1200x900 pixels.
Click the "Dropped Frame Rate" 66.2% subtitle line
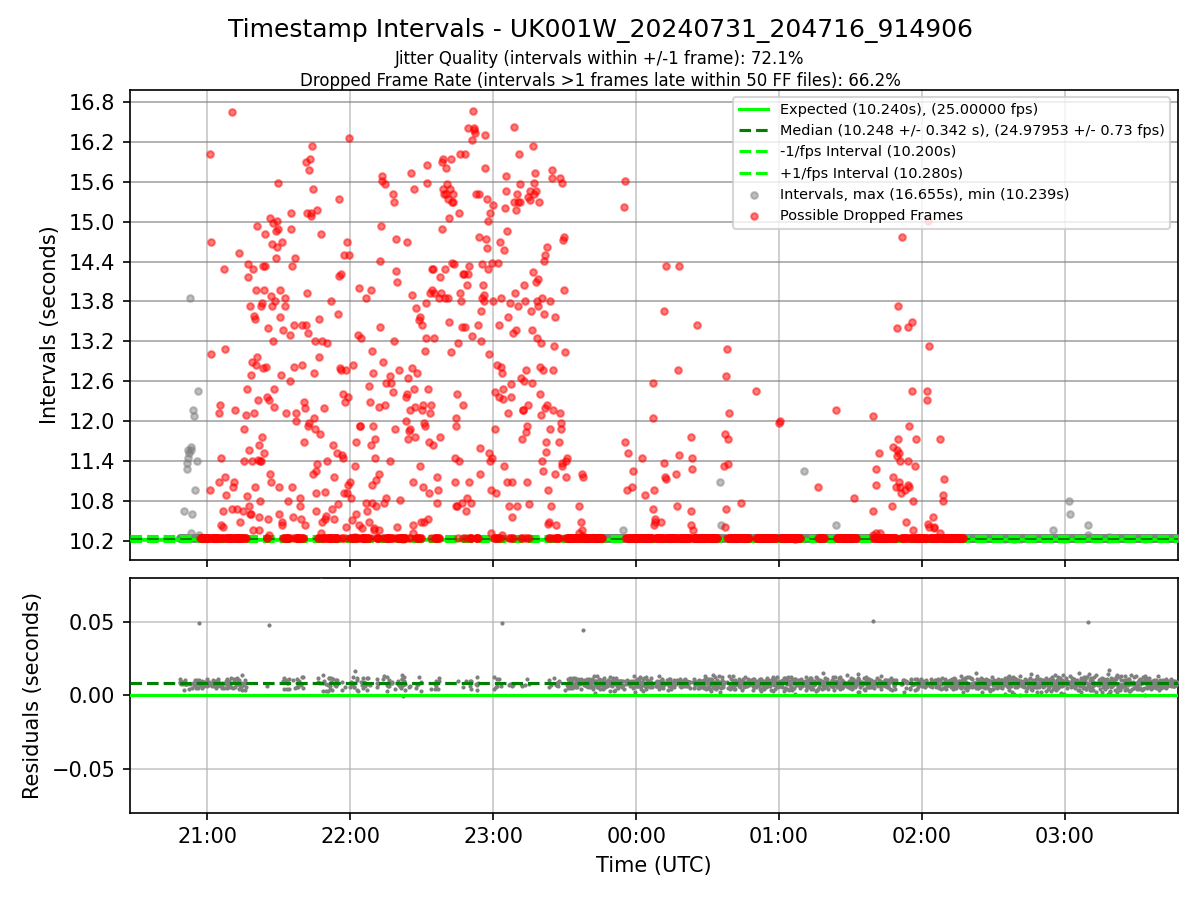coord(600,80)
